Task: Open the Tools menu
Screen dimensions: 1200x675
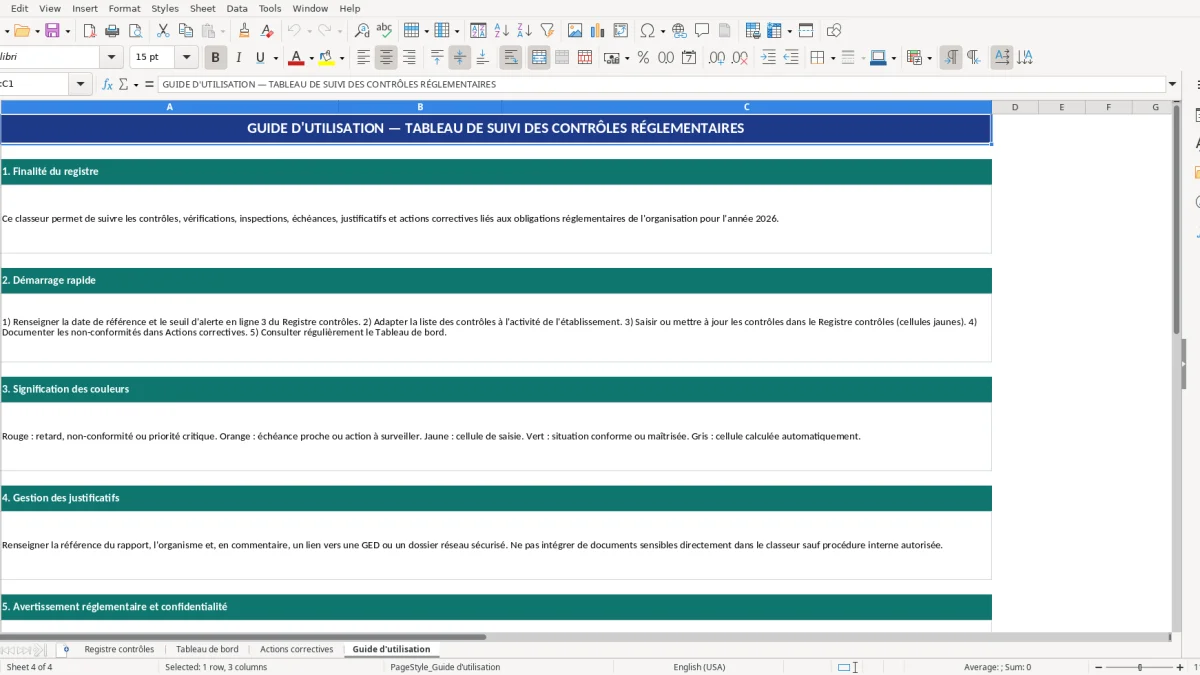Action: pos(270,8)
